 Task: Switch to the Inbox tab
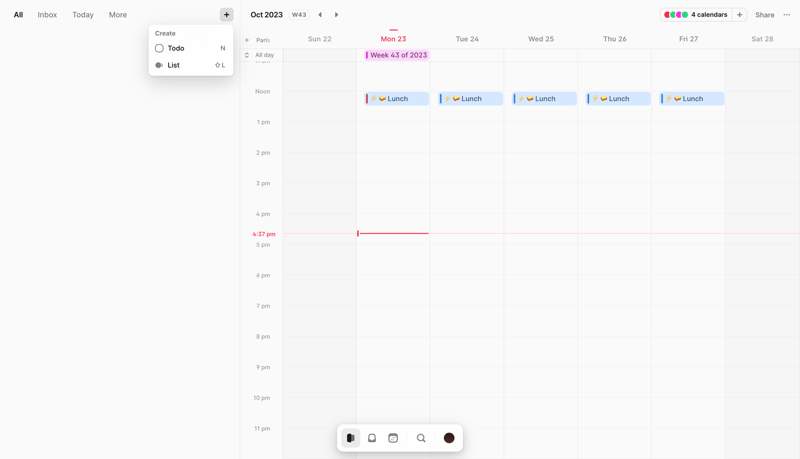[x=47, y=15]
